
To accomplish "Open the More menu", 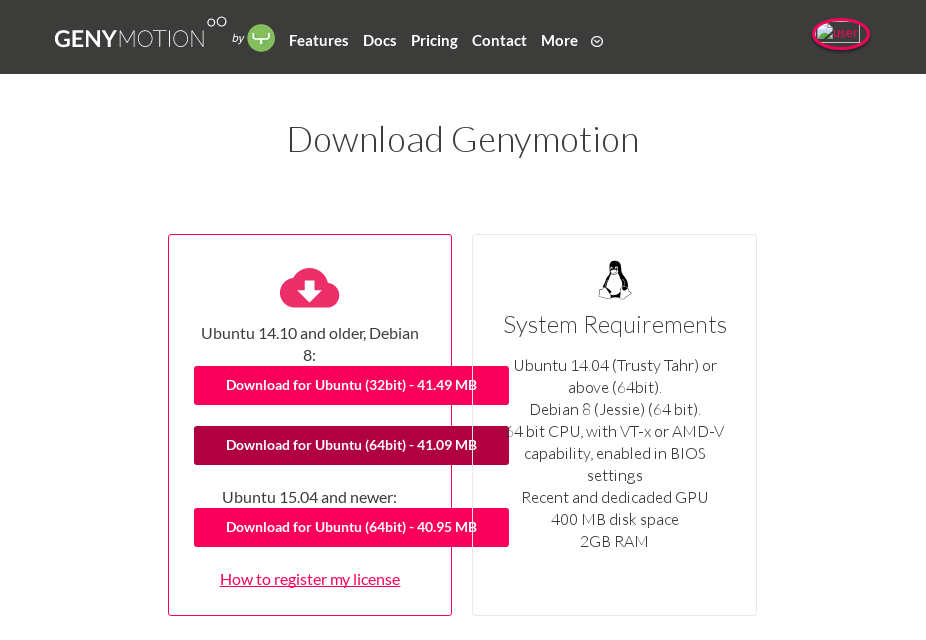I will pyautogui.click(x=559, y=41).
